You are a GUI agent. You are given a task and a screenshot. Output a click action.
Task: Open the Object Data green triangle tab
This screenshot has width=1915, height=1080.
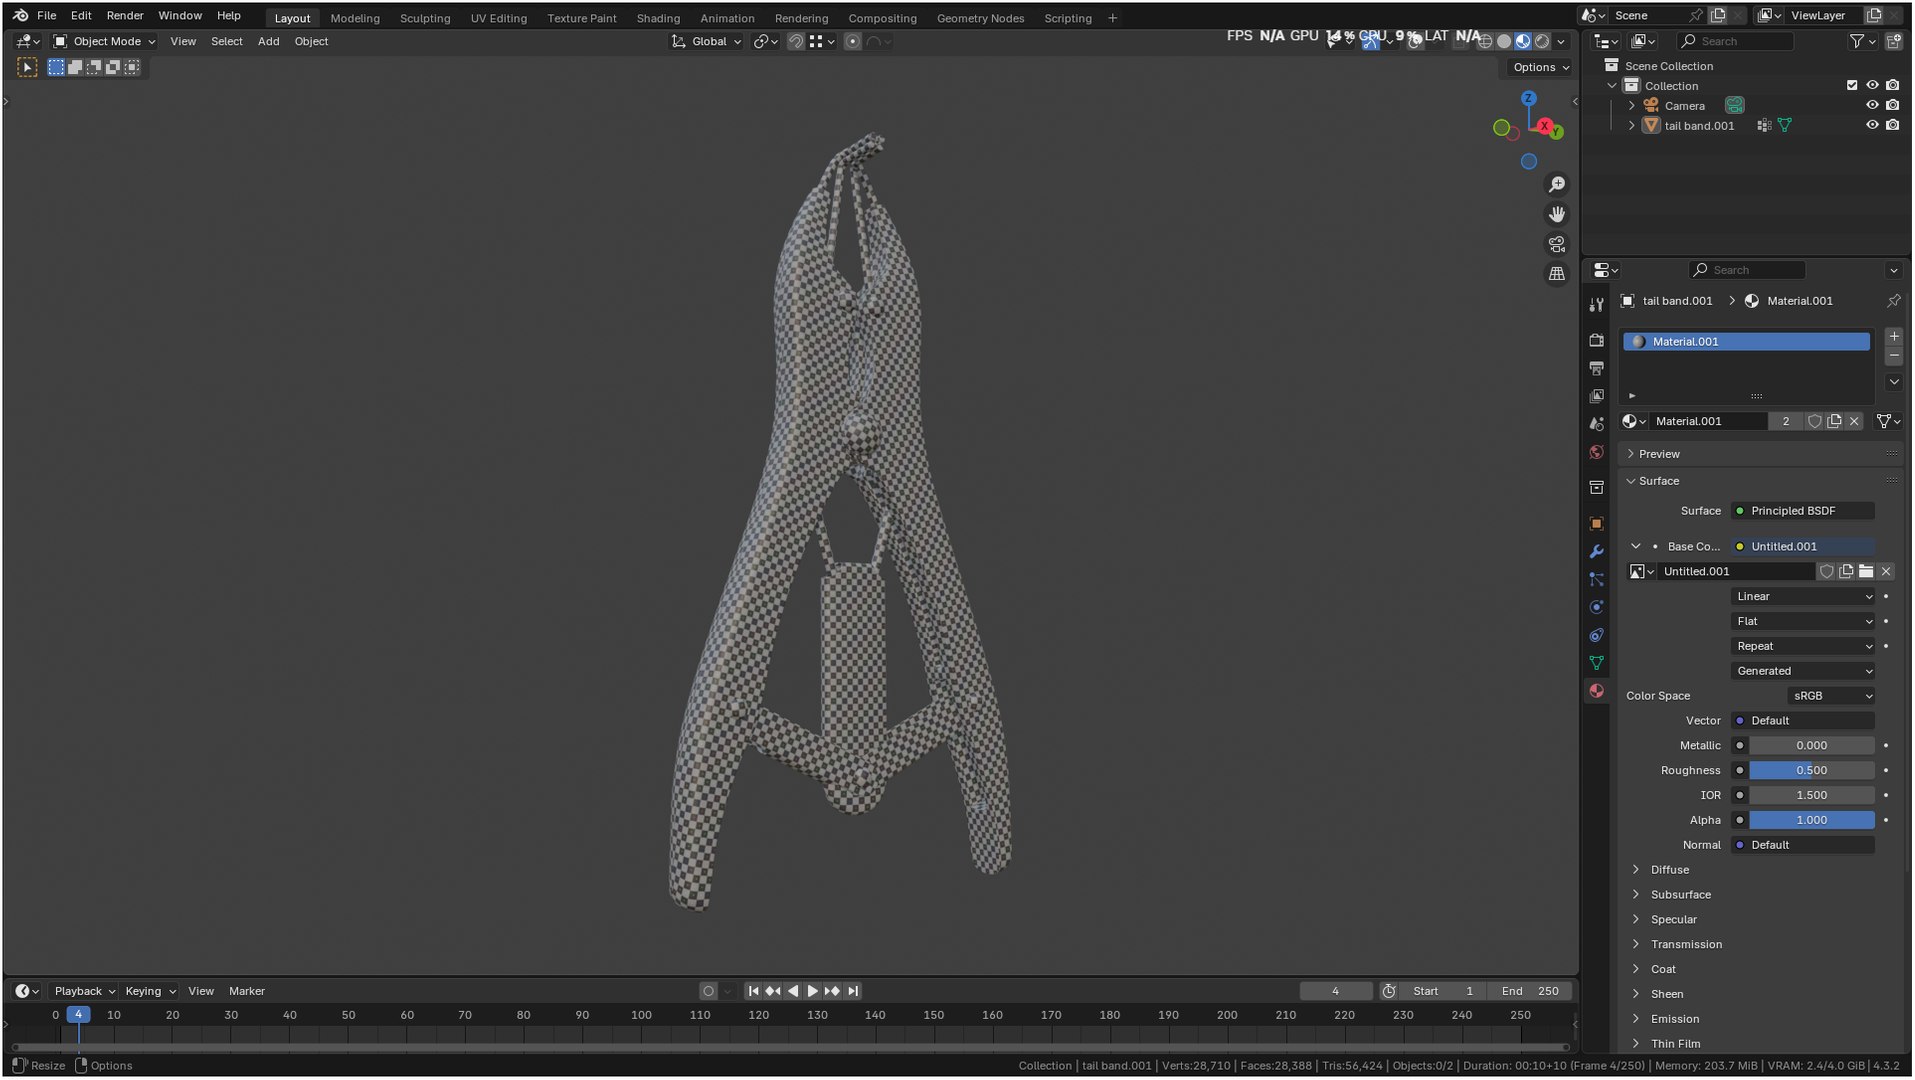(1597, 664)
